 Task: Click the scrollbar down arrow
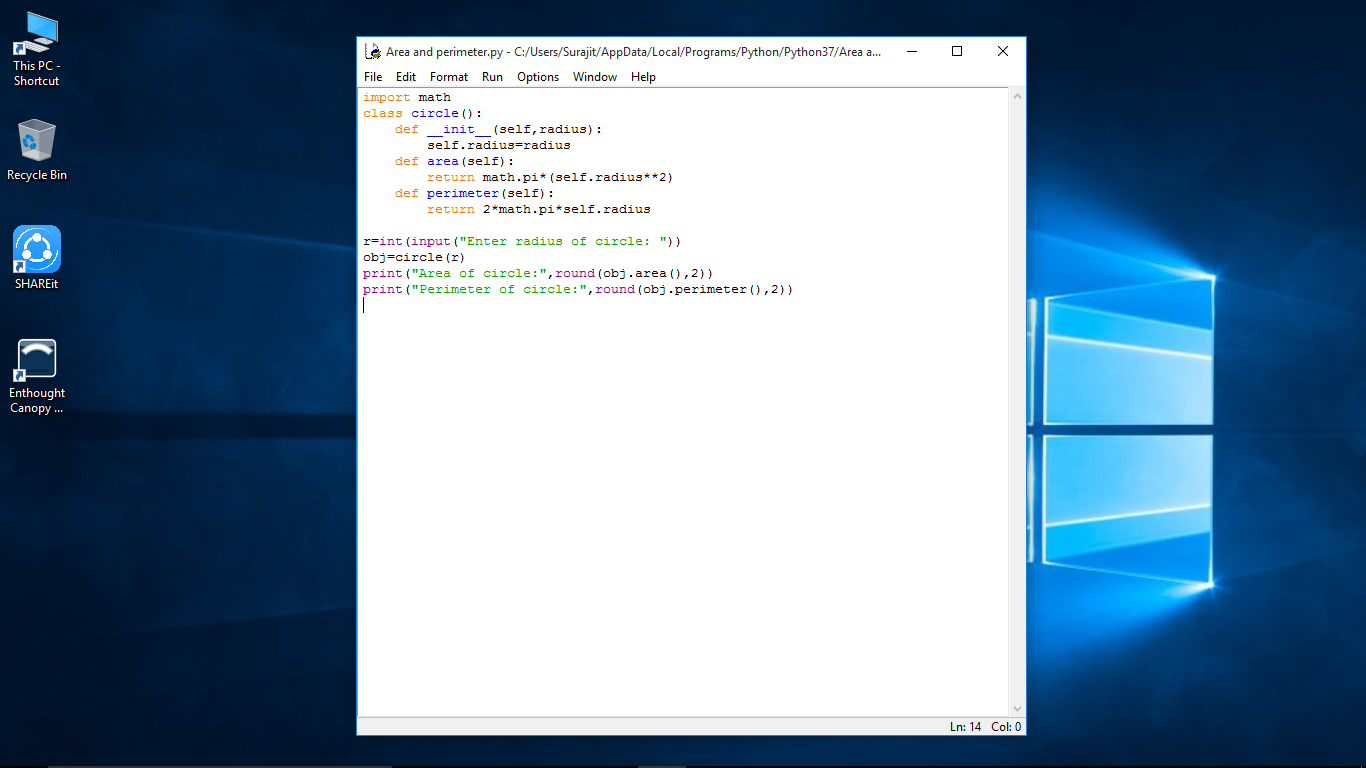[x=1017, y=707]
